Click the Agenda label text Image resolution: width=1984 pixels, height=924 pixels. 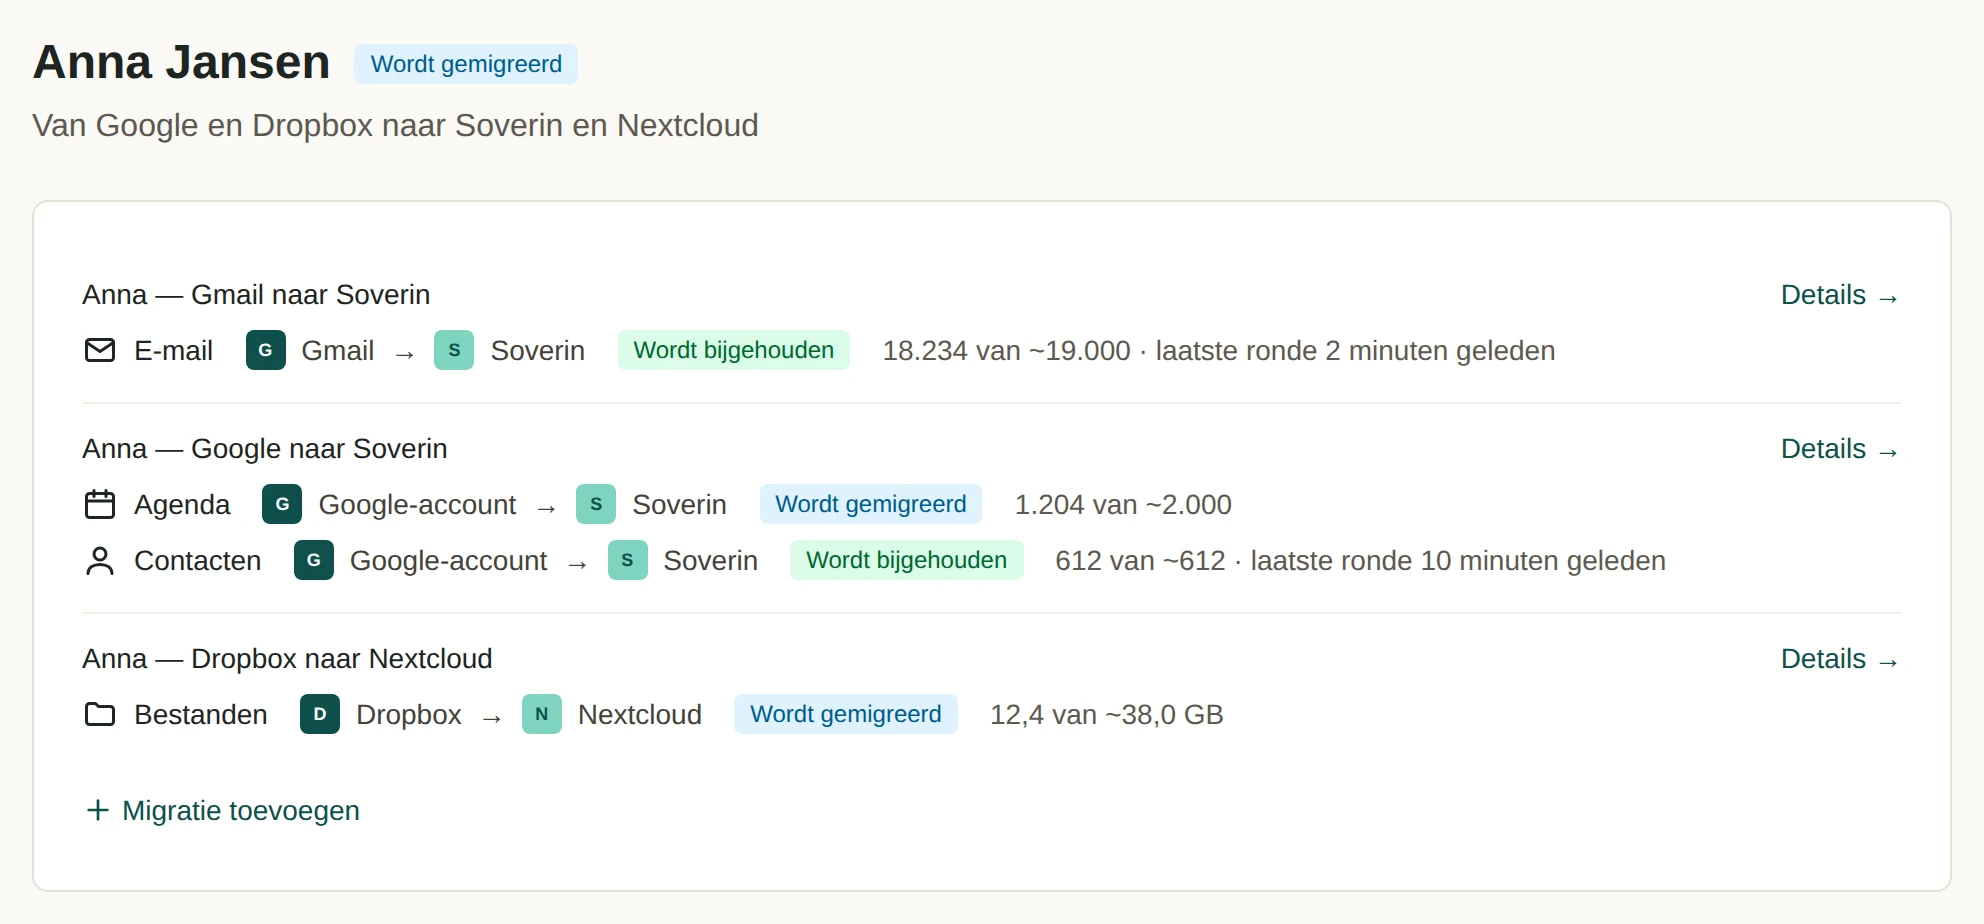point(182,505)
